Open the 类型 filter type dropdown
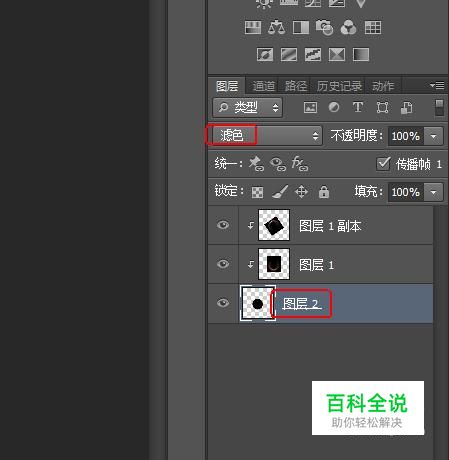449x460 pixels. point(248,107)
